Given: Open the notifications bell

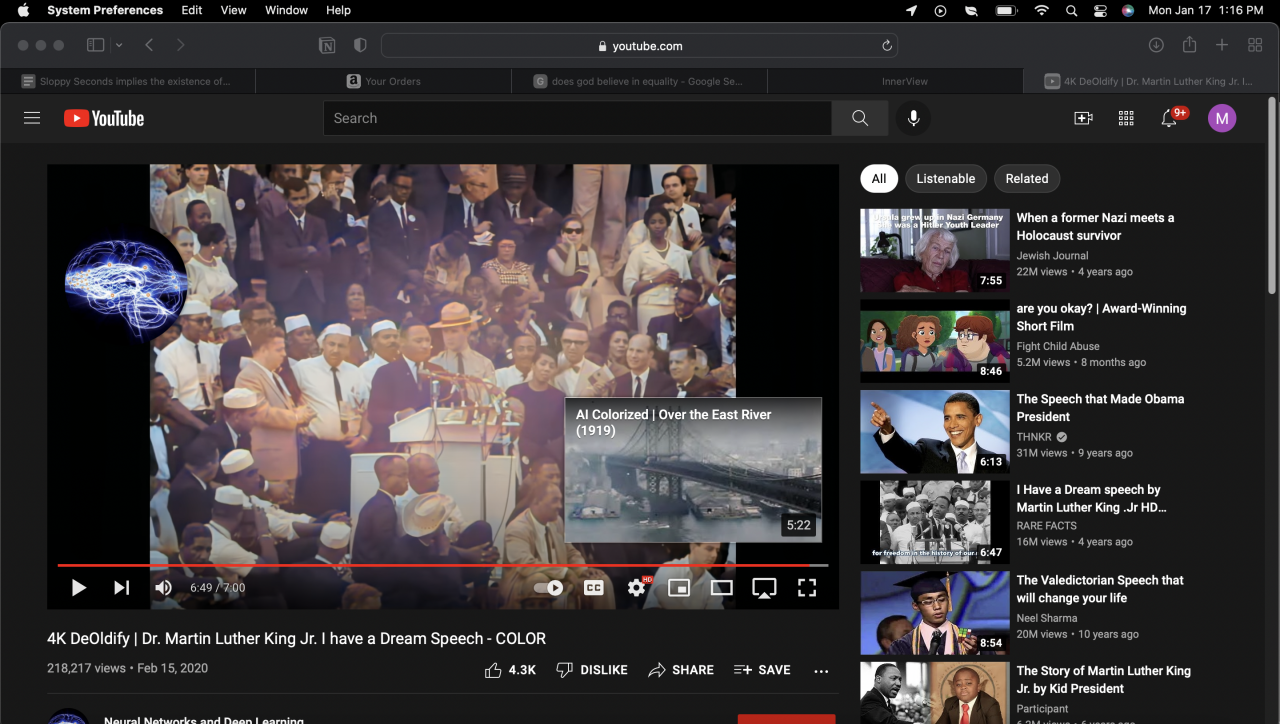Looking at the screenshot, I should (1168, 118).
